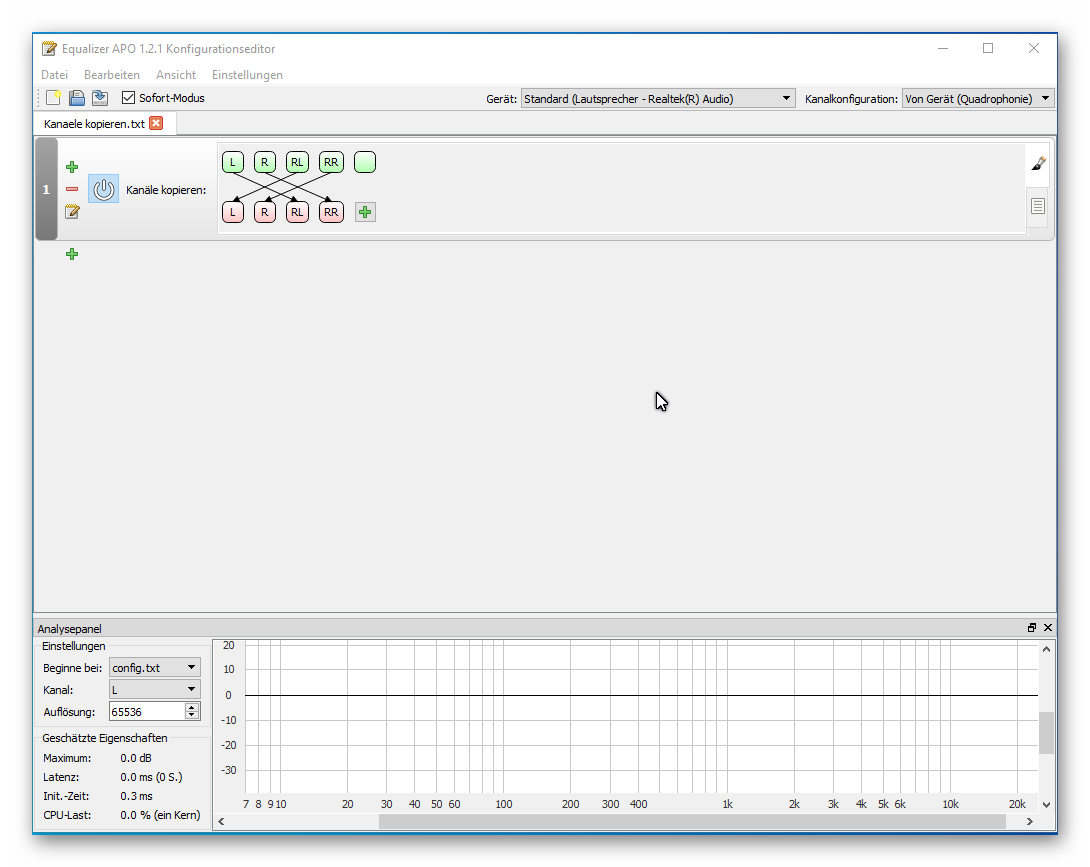
Task: Uncheck the Sofort-Modus checkbox
Action: [128, 97]
